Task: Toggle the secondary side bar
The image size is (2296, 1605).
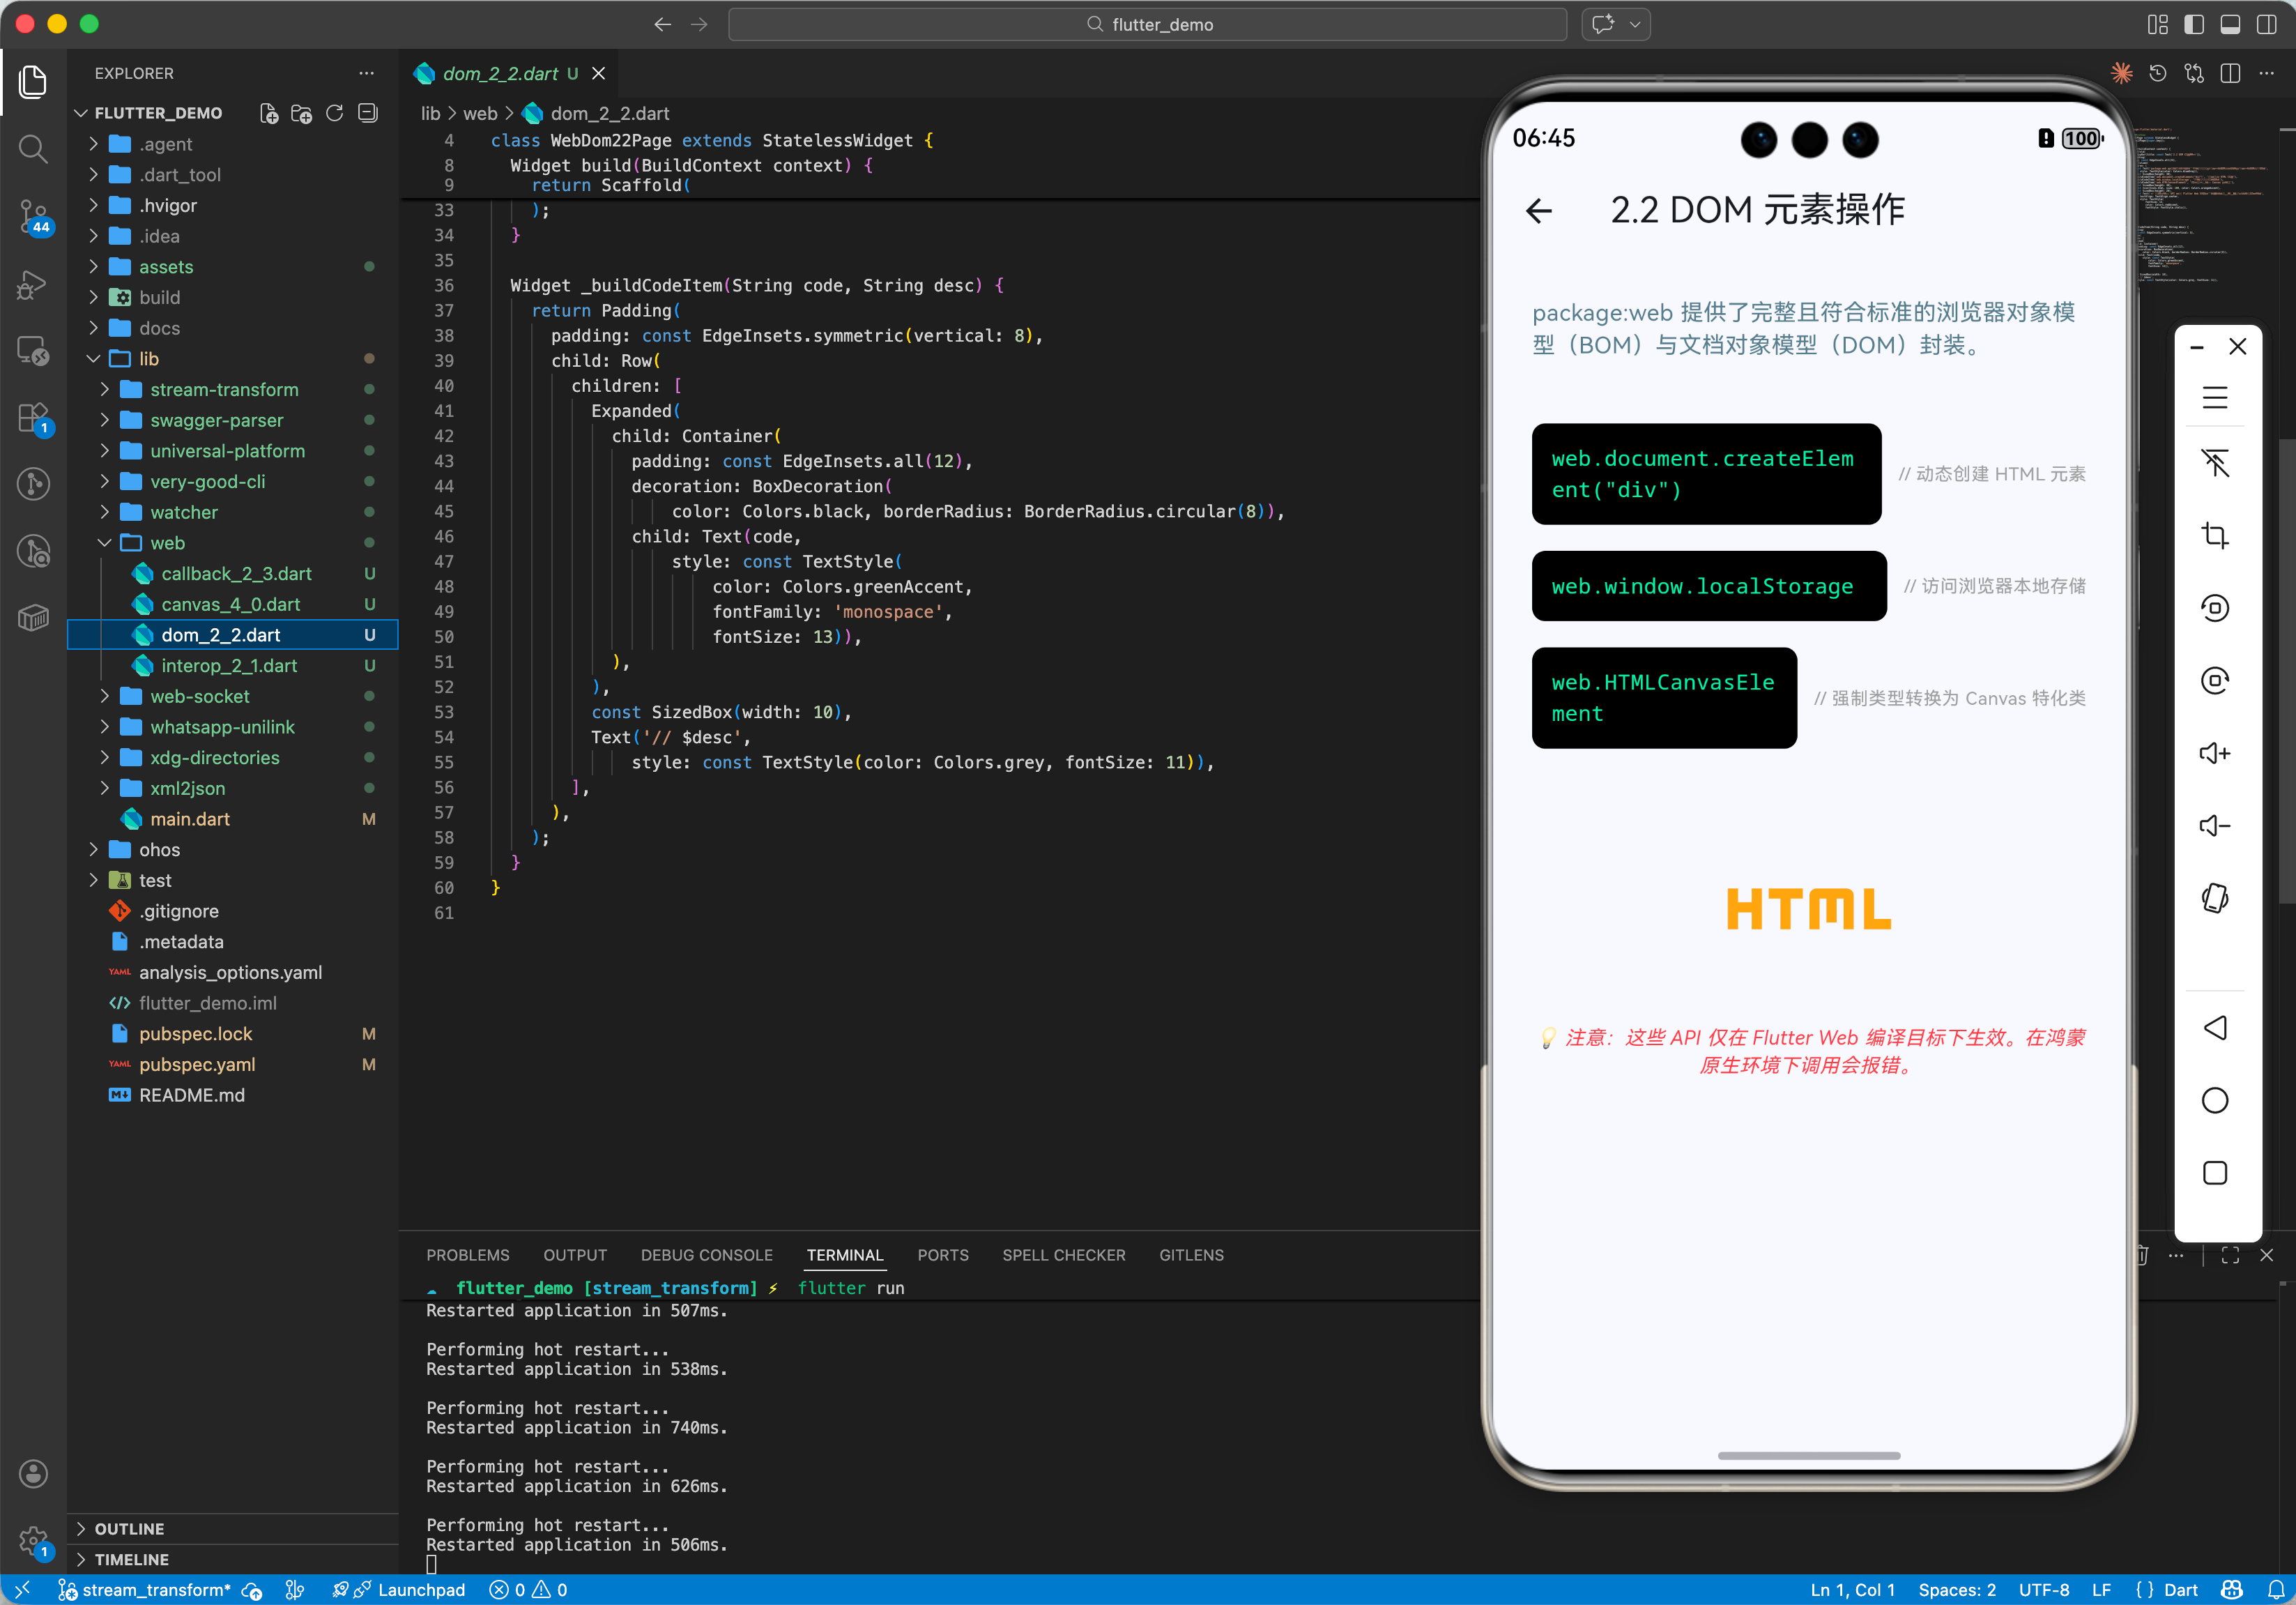Action: (x=2266, y=24)
